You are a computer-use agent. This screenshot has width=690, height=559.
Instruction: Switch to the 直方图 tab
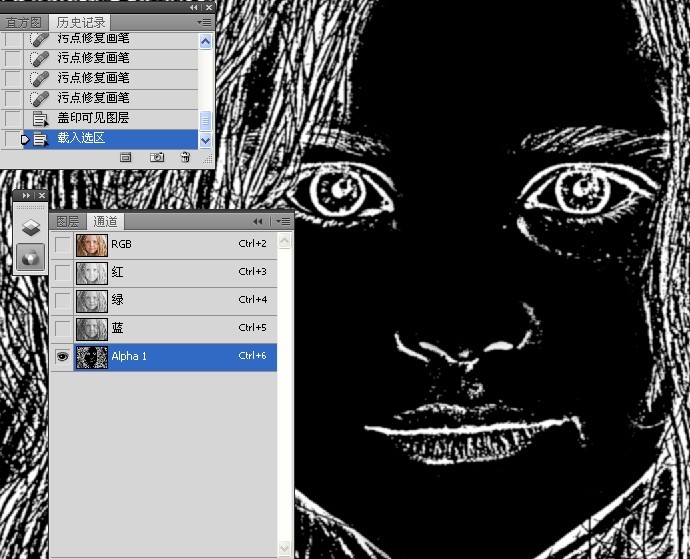tap(24, 22)
